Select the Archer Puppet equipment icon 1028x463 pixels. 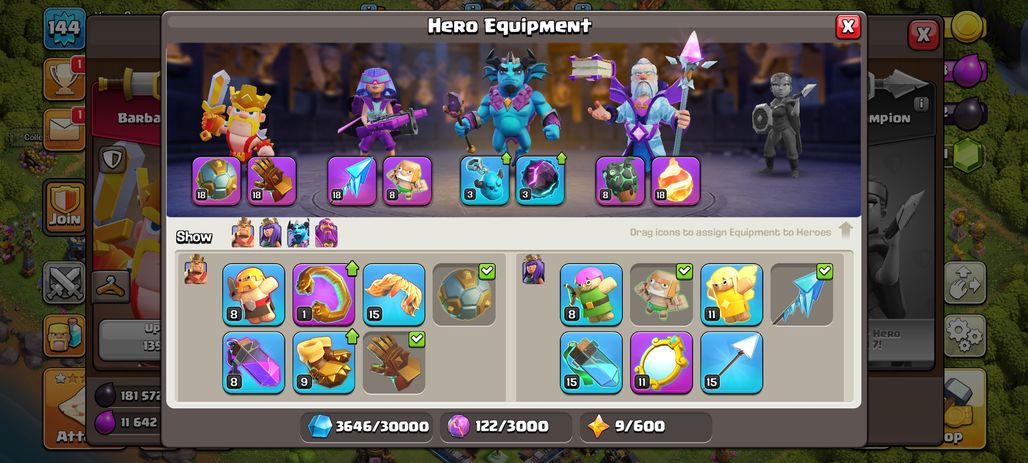coord(591,294)
